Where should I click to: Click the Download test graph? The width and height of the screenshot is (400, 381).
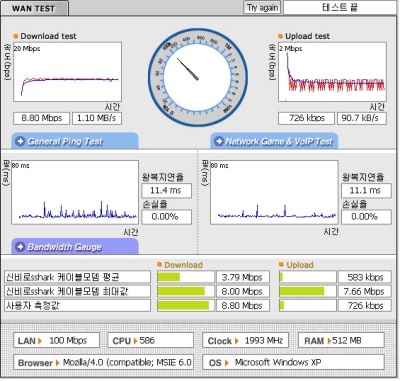click(67, 72)
